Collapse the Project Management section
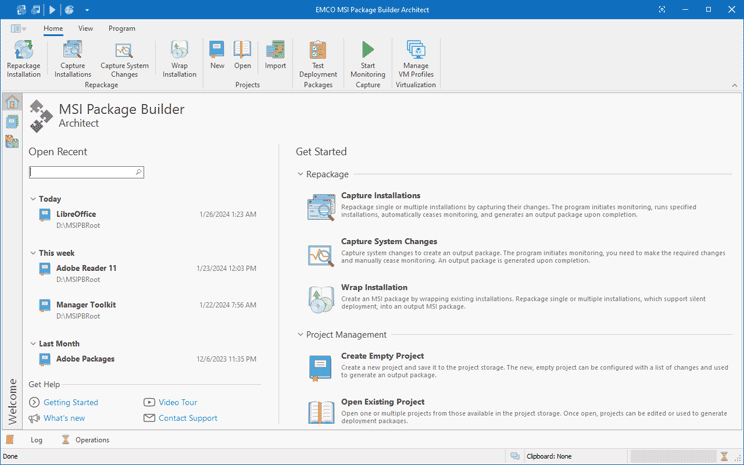This screenshot has height=465, width=744. pos(300,335)
